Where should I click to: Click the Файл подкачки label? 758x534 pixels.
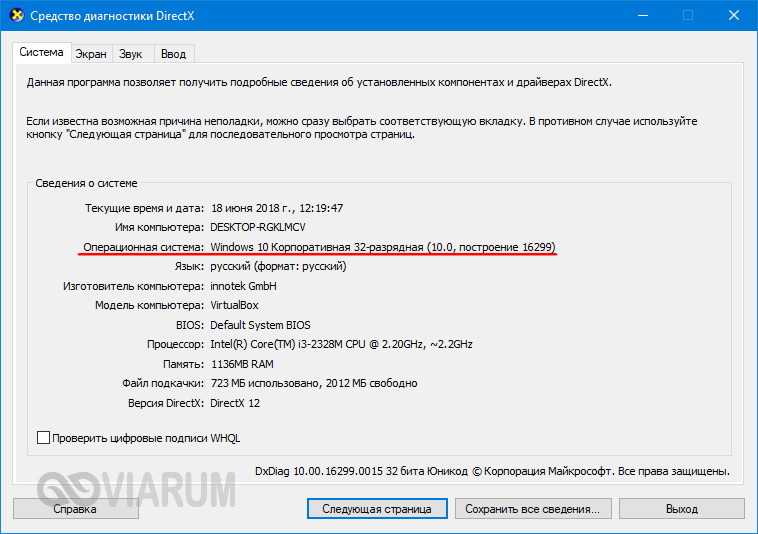163,383
